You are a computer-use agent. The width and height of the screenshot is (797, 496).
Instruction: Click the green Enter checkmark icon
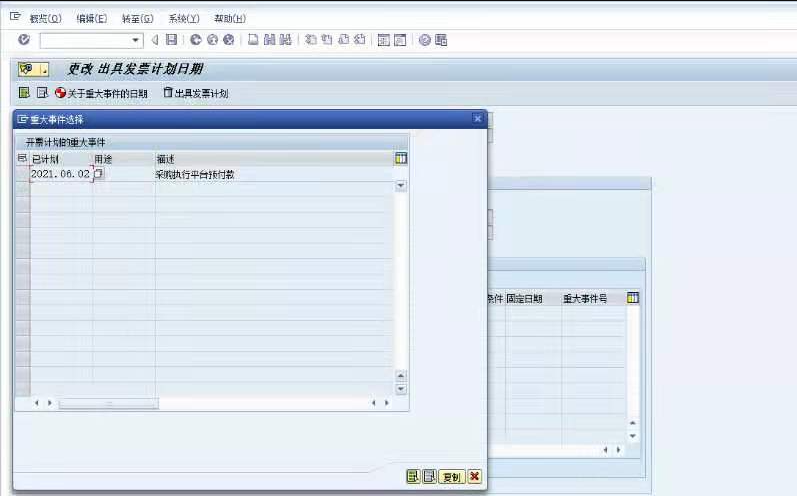[x=24, y=40]
